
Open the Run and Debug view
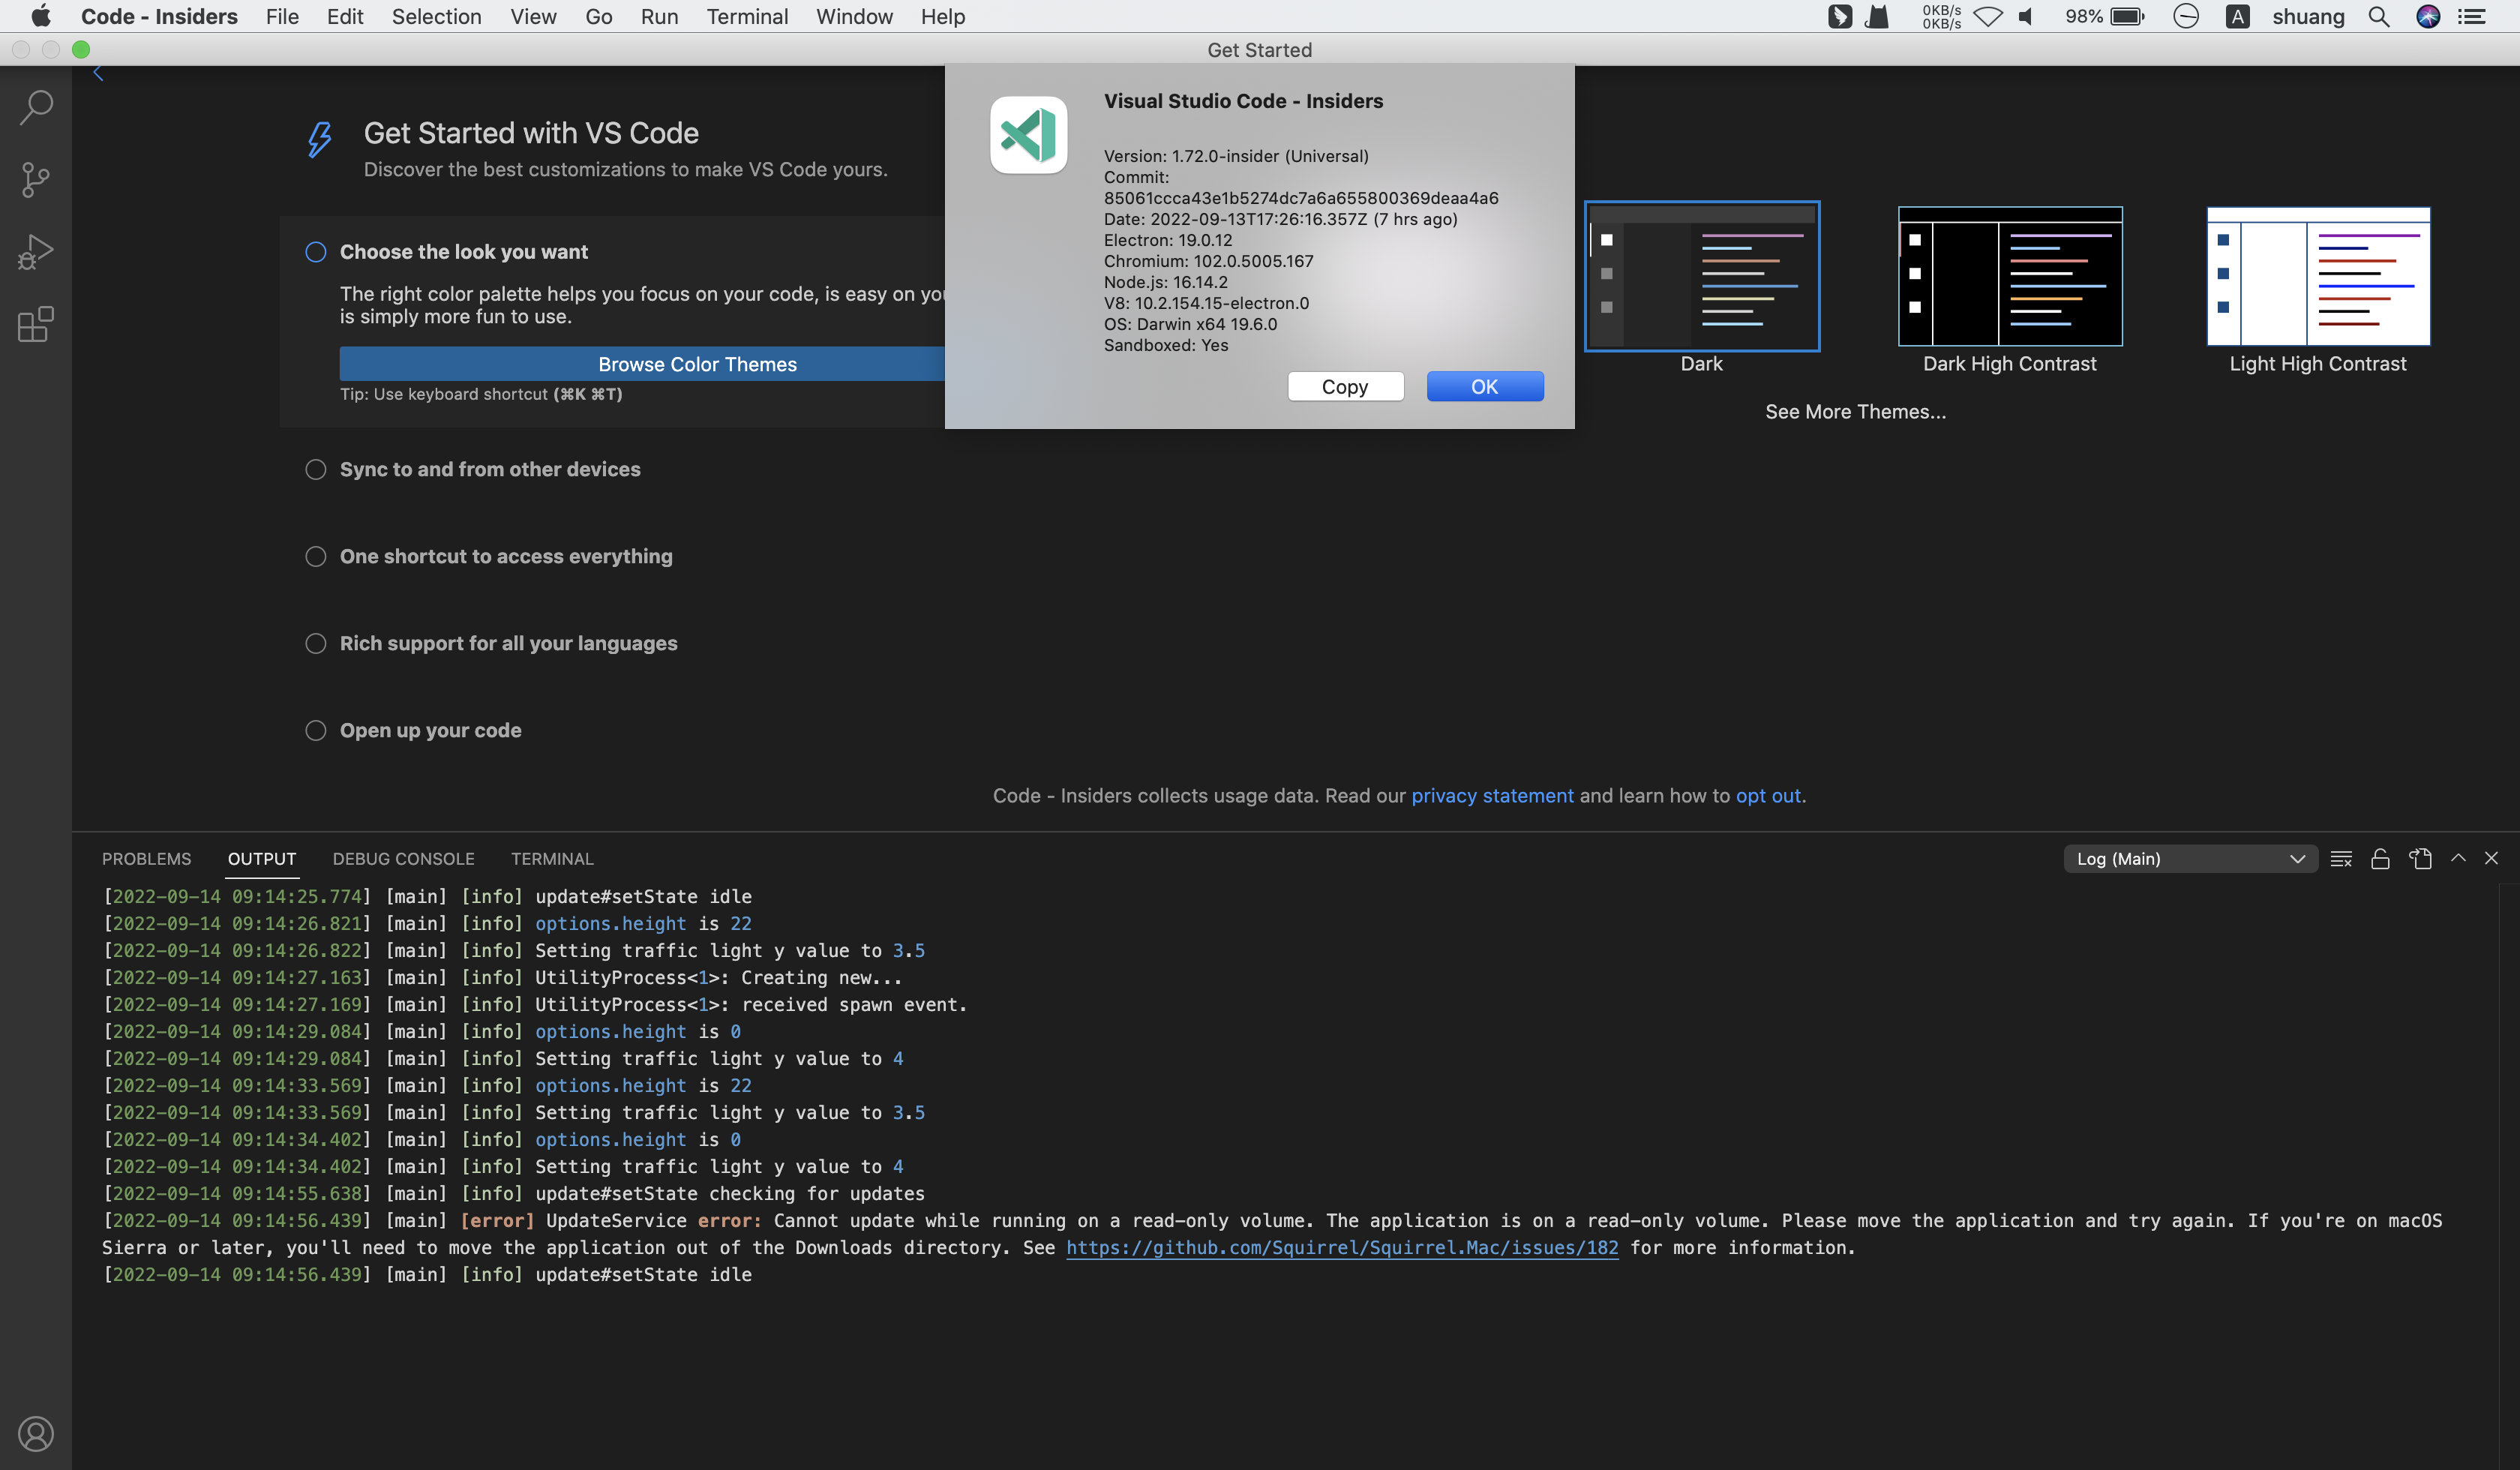point(36,251)
